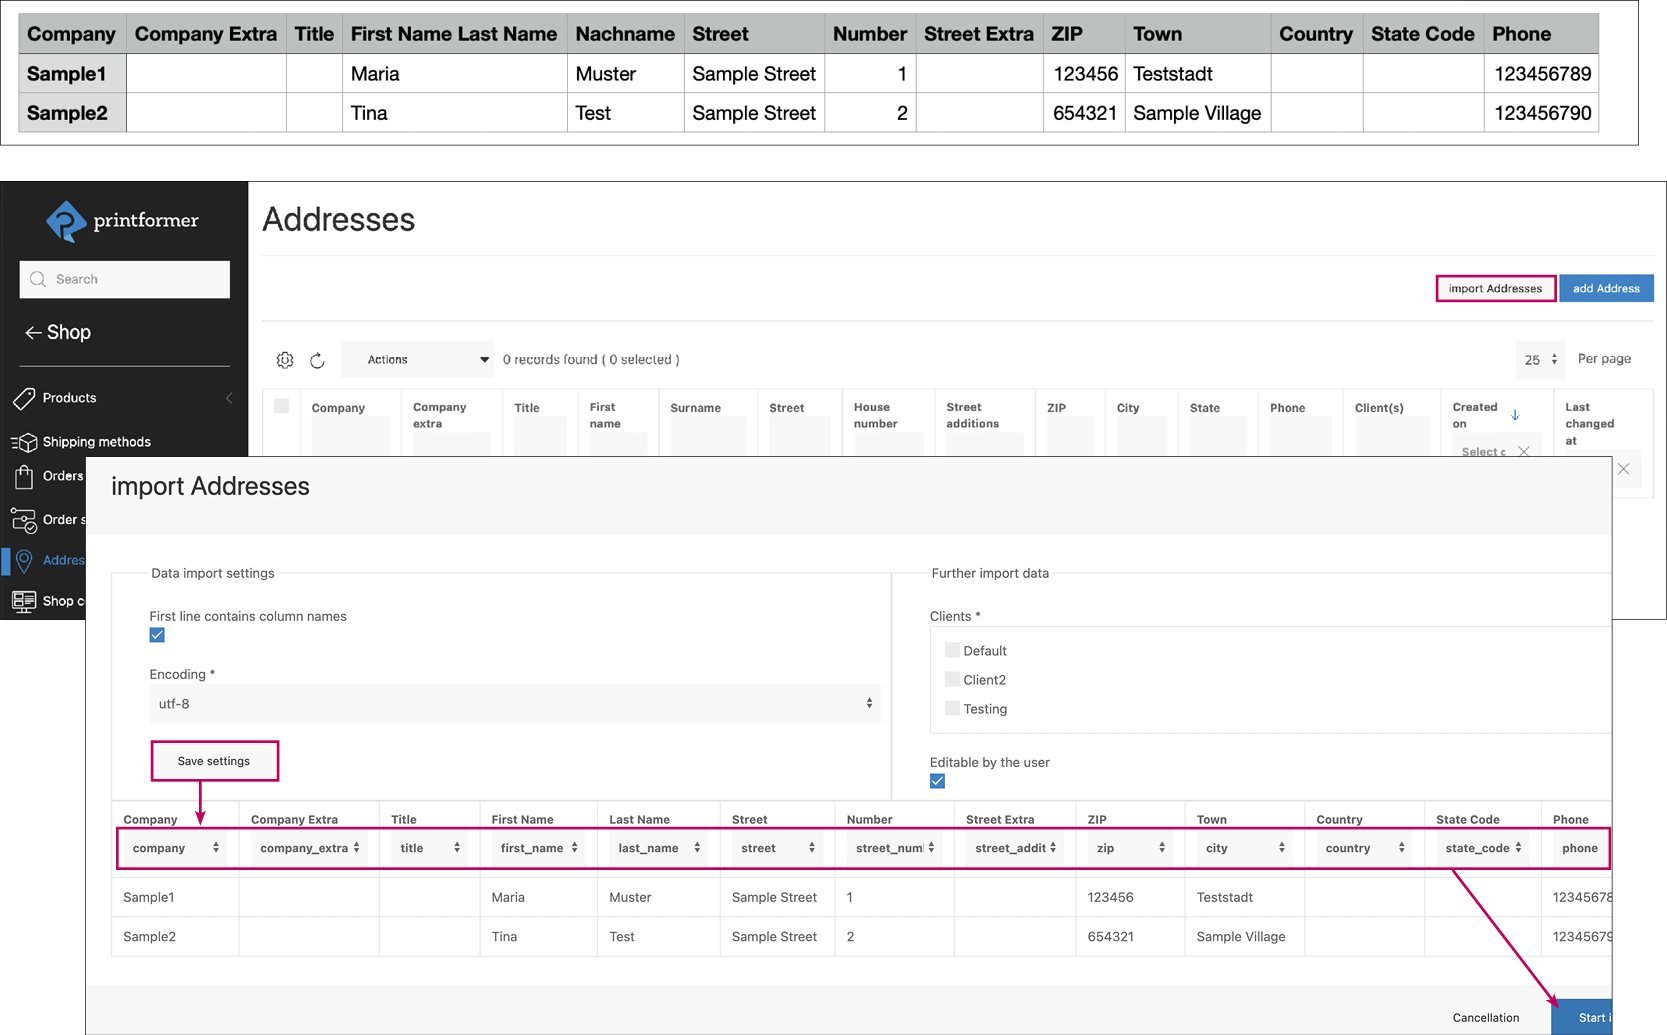Open the Encoding utf-8 dropdown
The width and height of the screenshot is (1667, 1035).
(514, 704)
